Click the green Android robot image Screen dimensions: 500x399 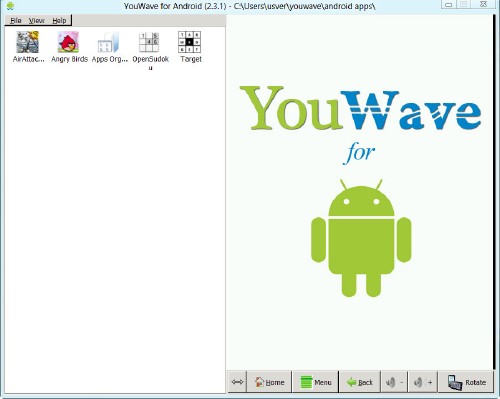361,238
